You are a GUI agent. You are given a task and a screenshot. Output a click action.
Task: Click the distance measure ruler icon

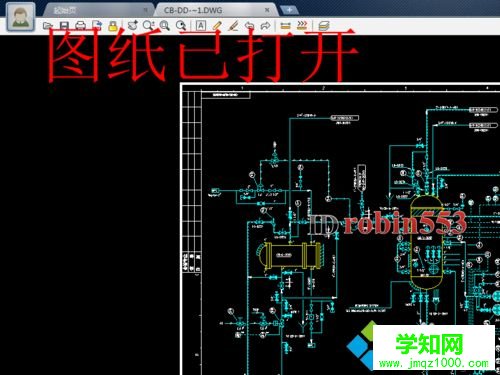285,25
